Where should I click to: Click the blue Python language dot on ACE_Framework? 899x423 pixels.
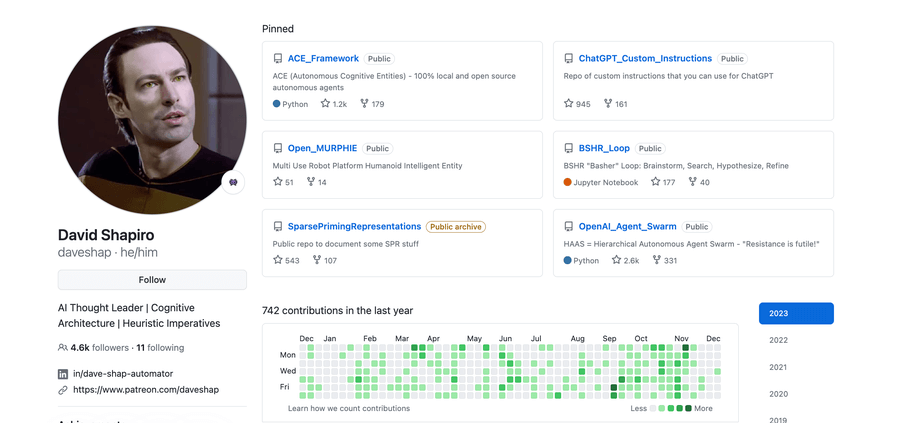(x=276, y=104)
